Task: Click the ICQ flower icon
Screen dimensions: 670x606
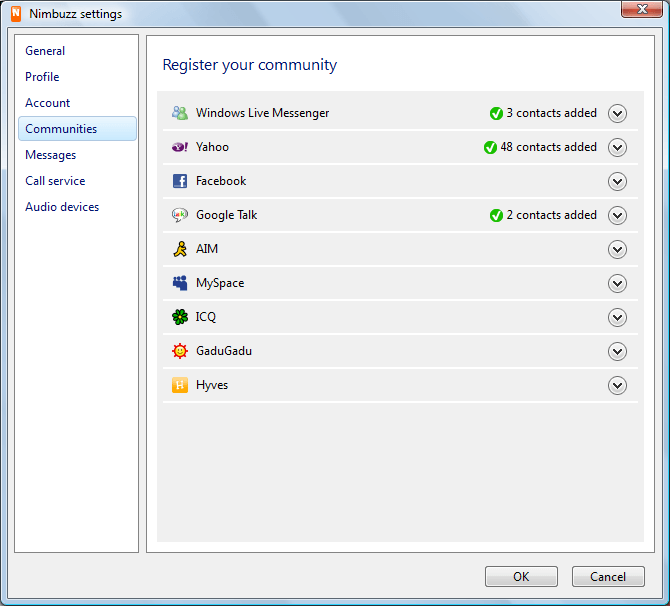Action: (180, 317)
